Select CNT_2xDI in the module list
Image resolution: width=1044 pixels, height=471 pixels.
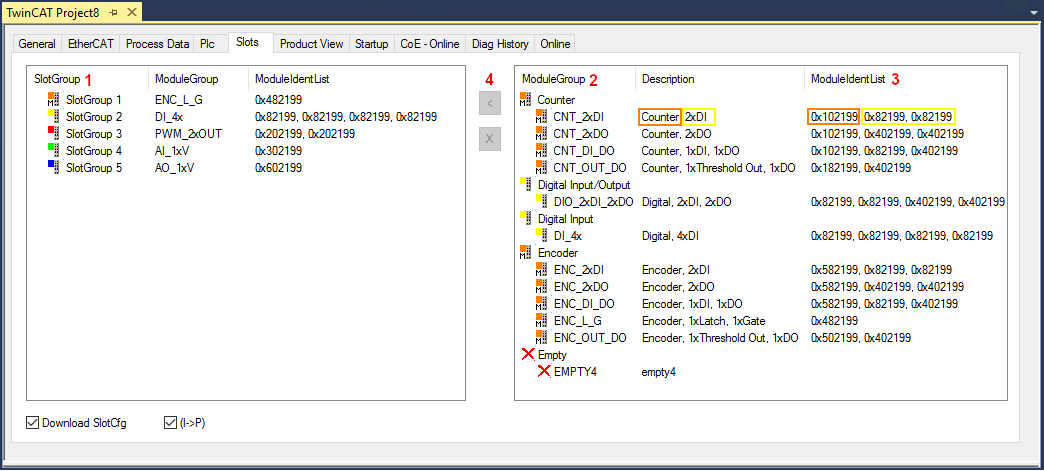tap(579, 117)
